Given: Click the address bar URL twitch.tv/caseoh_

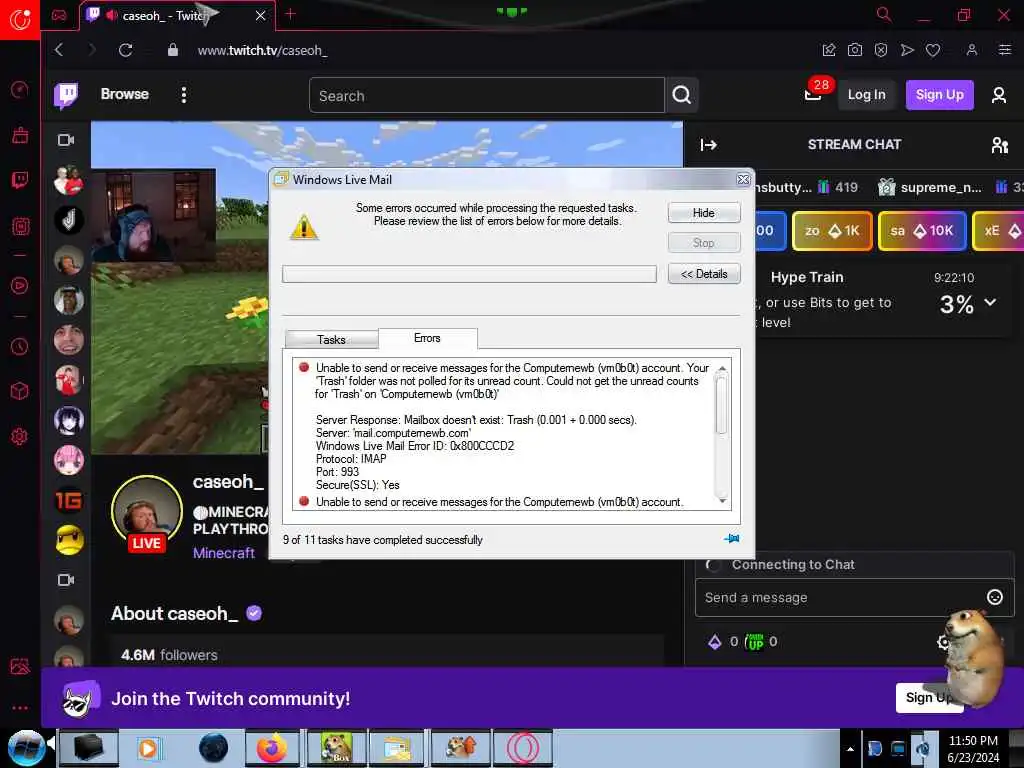Looking at the screenshot, I should point(262,50).
